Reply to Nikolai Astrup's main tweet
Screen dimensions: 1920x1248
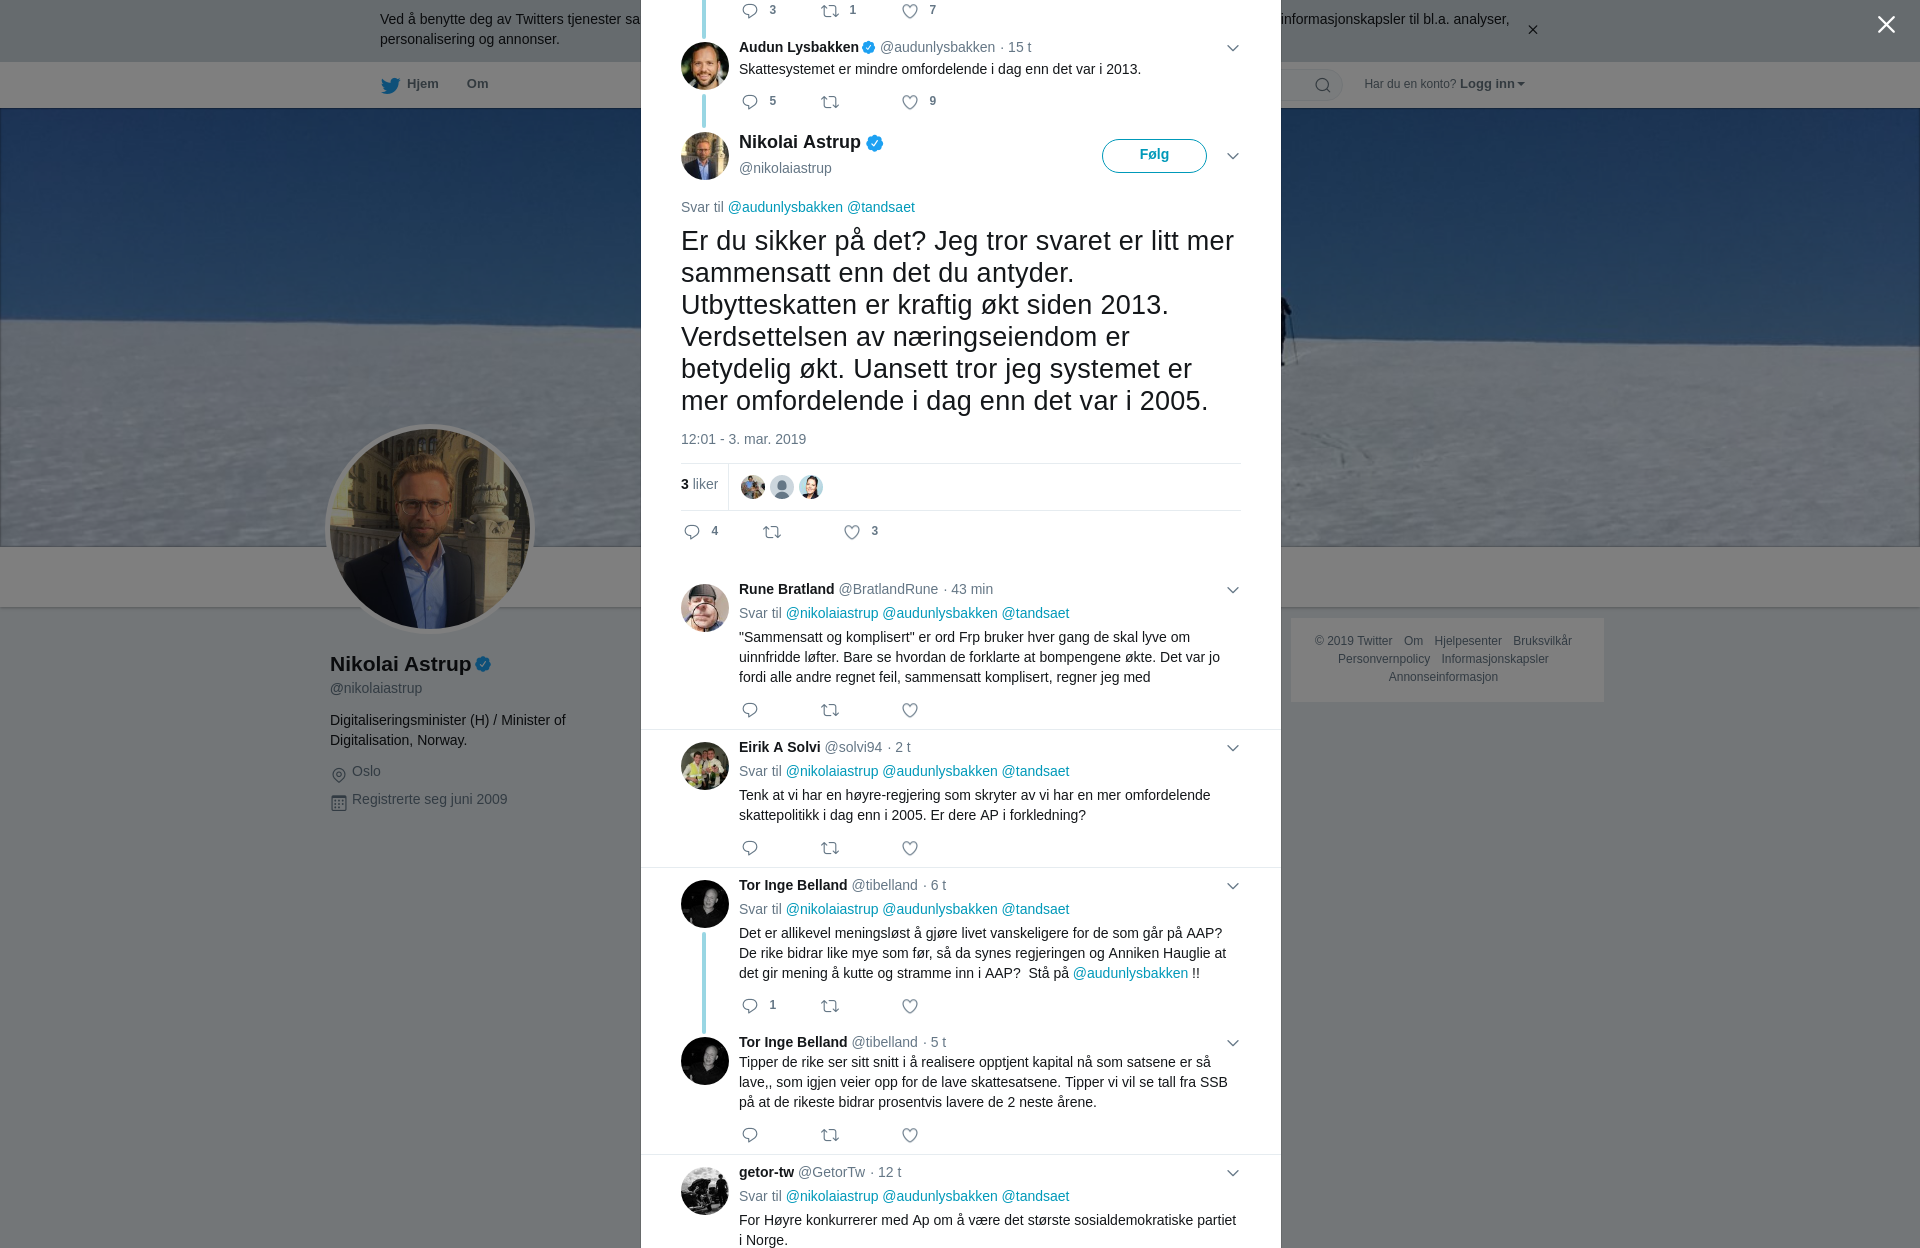pos(692,532)
